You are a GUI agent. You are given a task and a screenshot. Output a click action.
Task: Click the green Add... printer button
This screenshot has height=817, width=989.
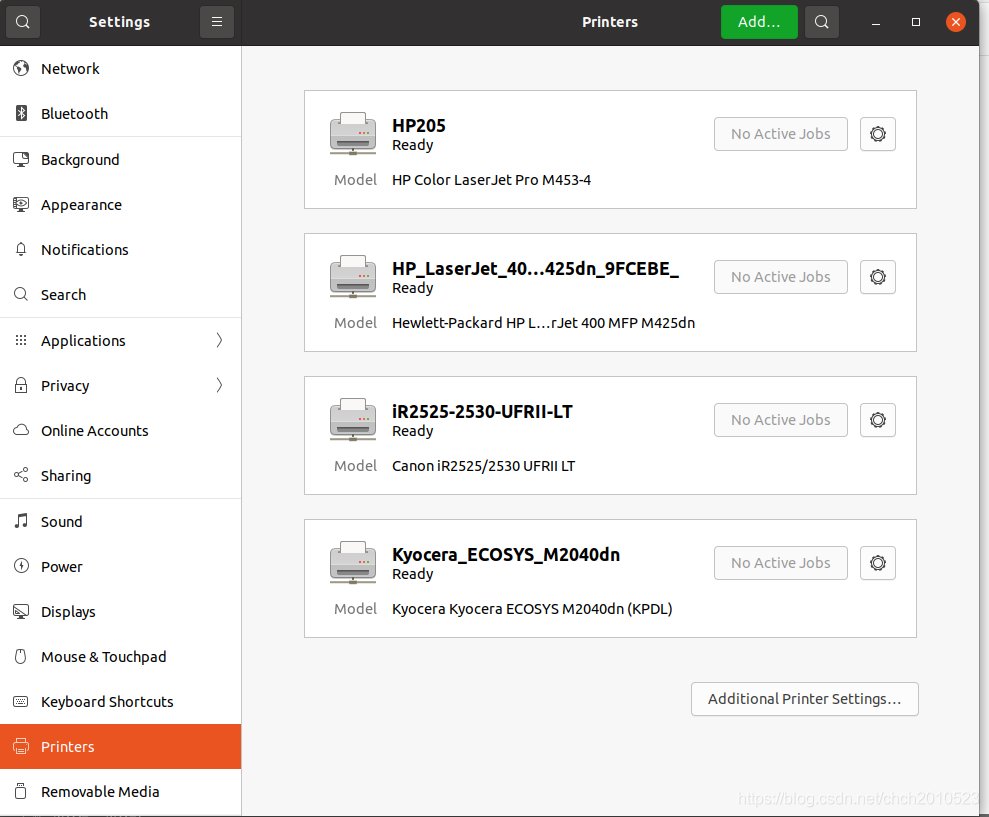(759, 22)
